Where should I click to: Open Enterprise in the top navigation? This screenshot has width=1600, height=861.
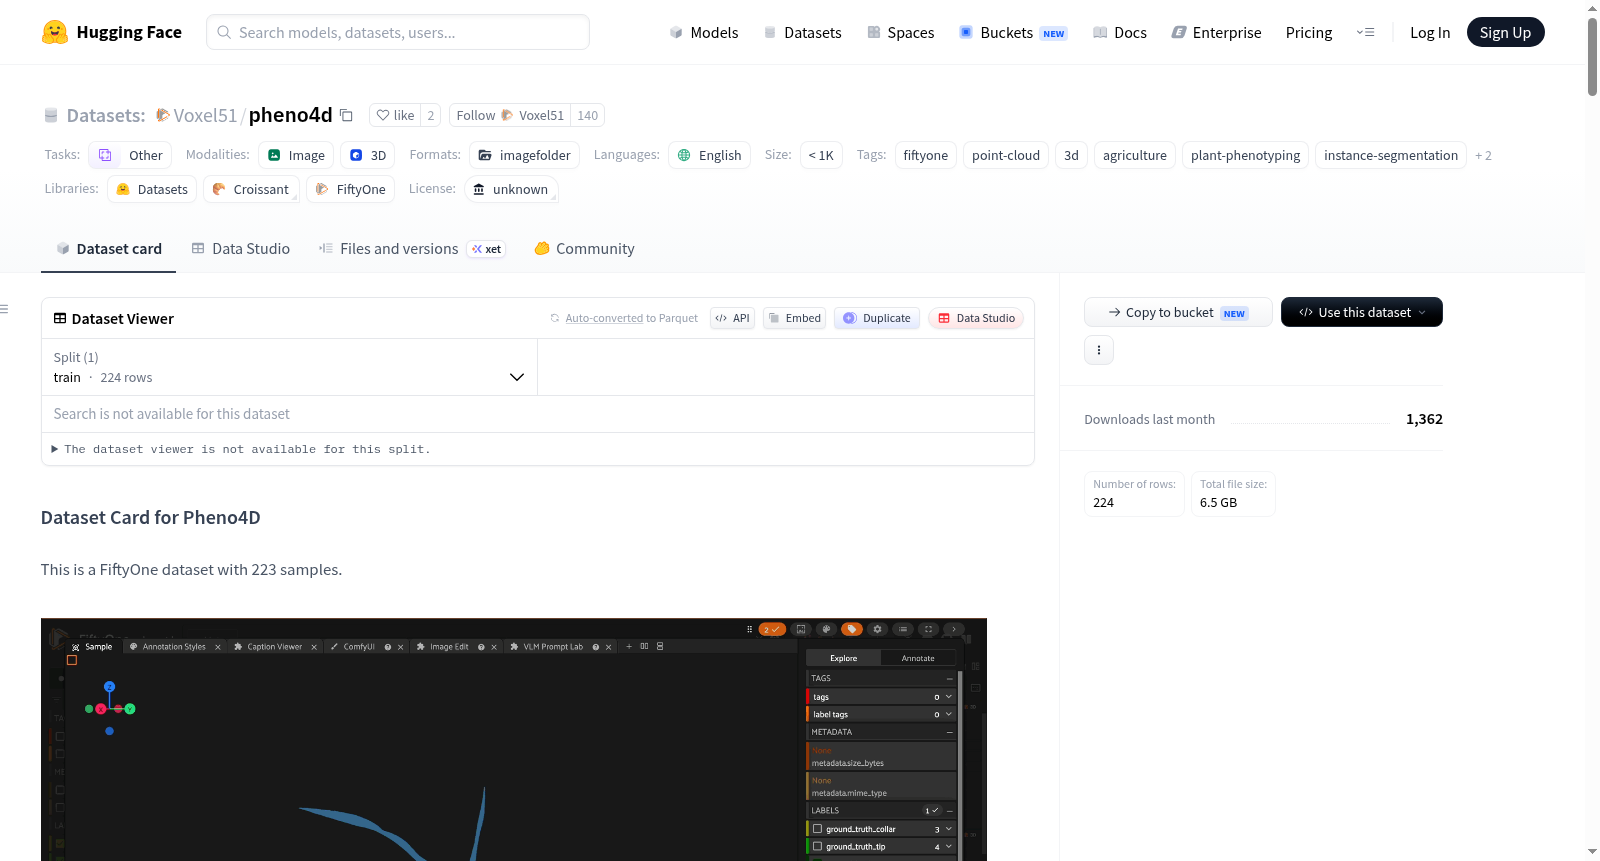(1216, 33)
